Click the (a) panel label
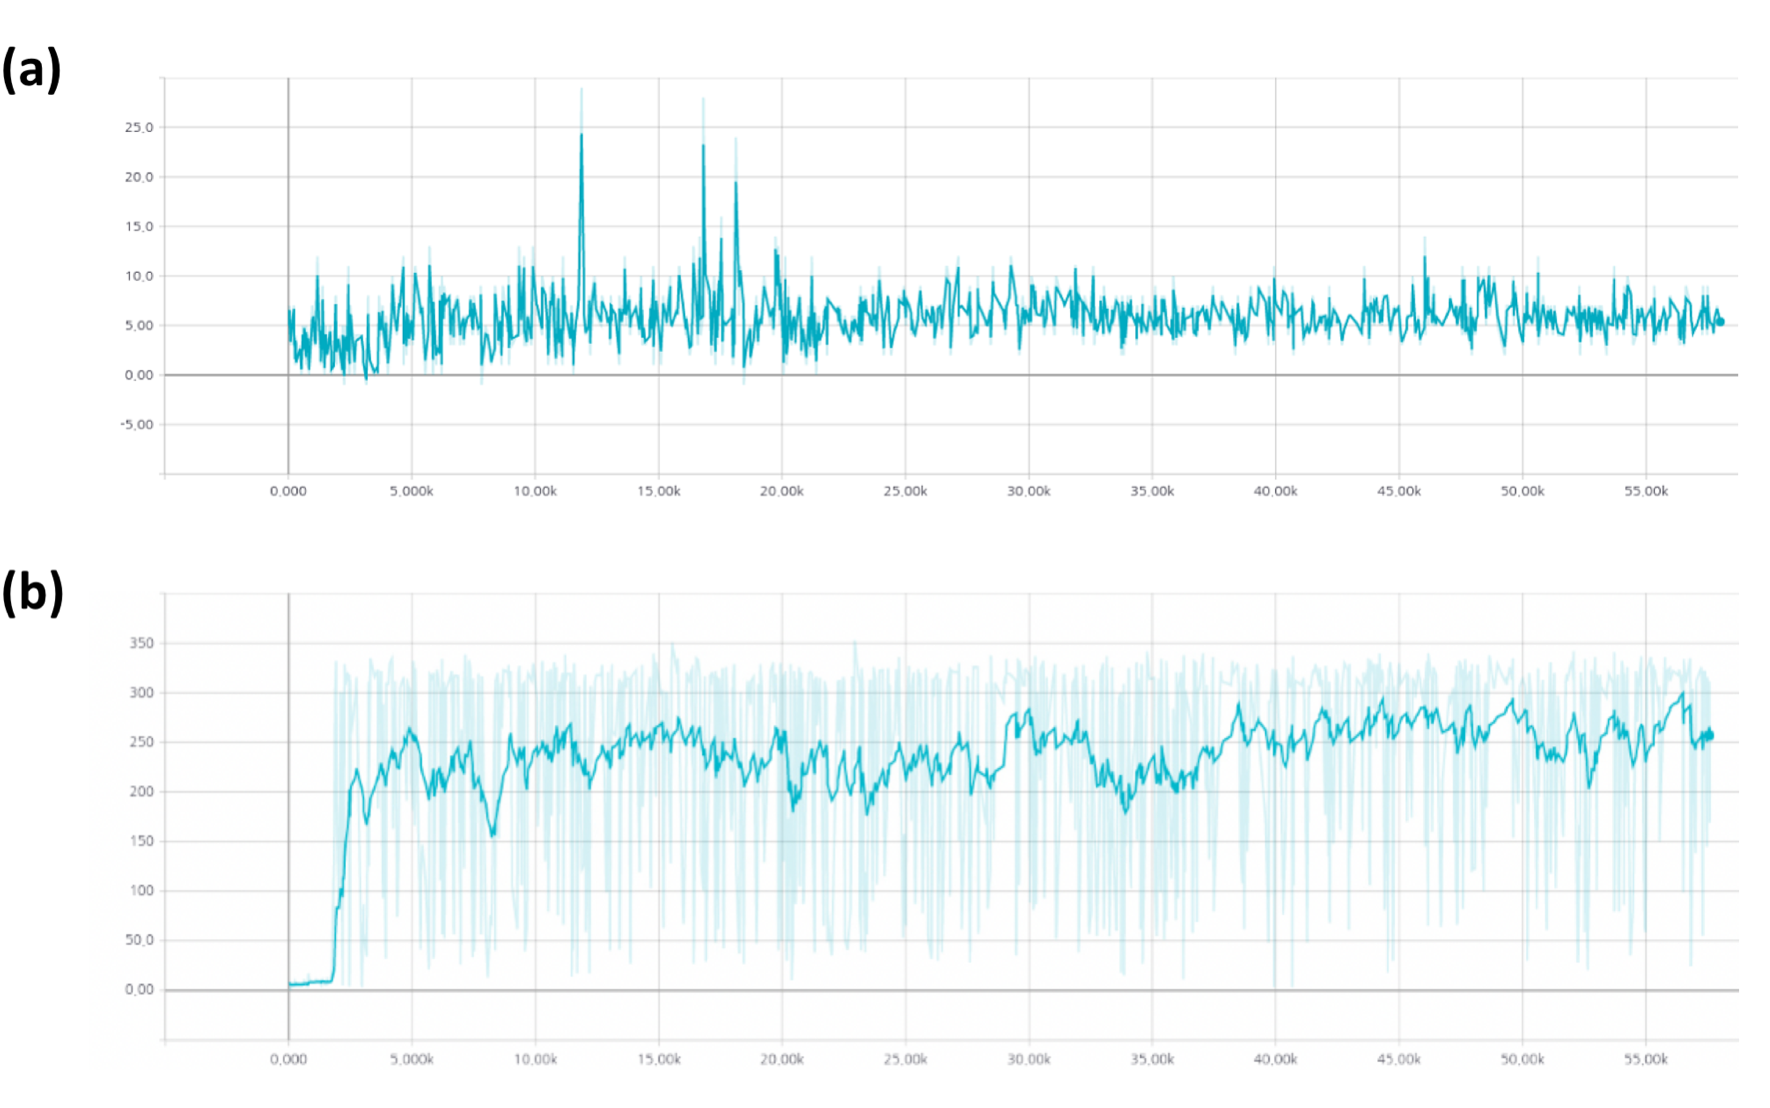The width and height of the screenshot is (1770, 1108). pyautogui.click(x=32, y=71)
